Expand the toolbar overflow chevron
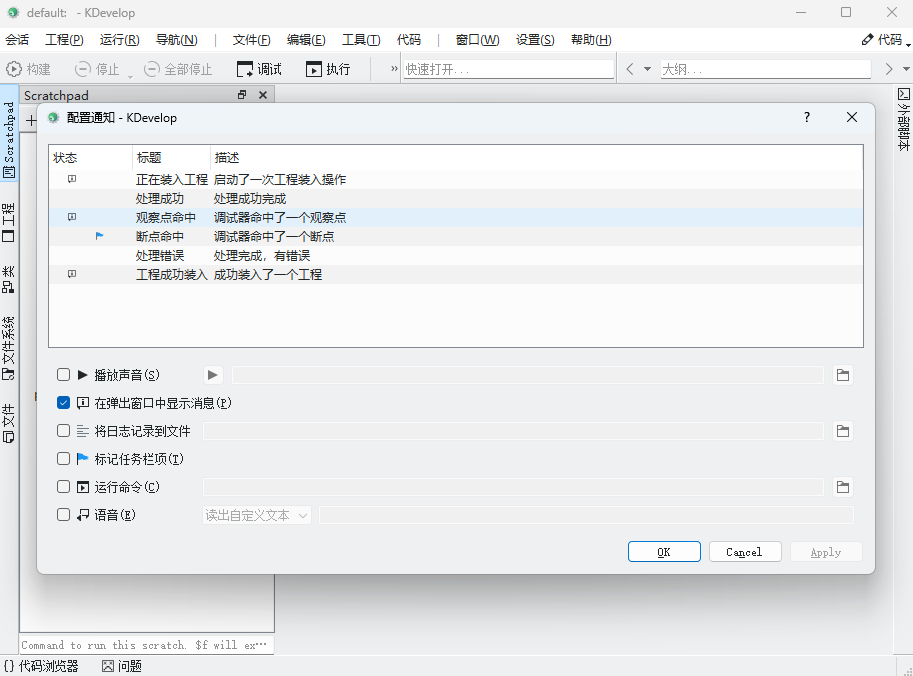Screen dimensions: 913x676 (394, 69)
